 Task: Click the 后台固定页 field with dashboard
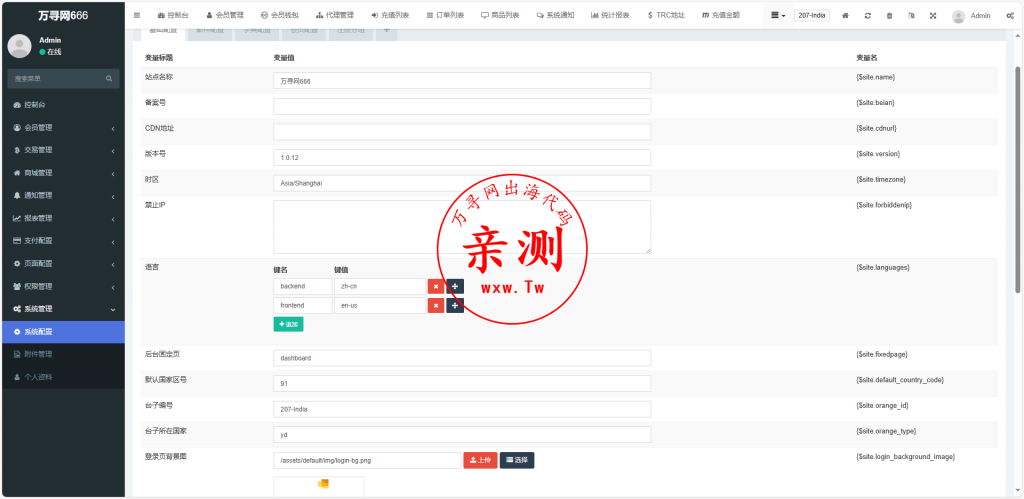(x=462, y=358)
